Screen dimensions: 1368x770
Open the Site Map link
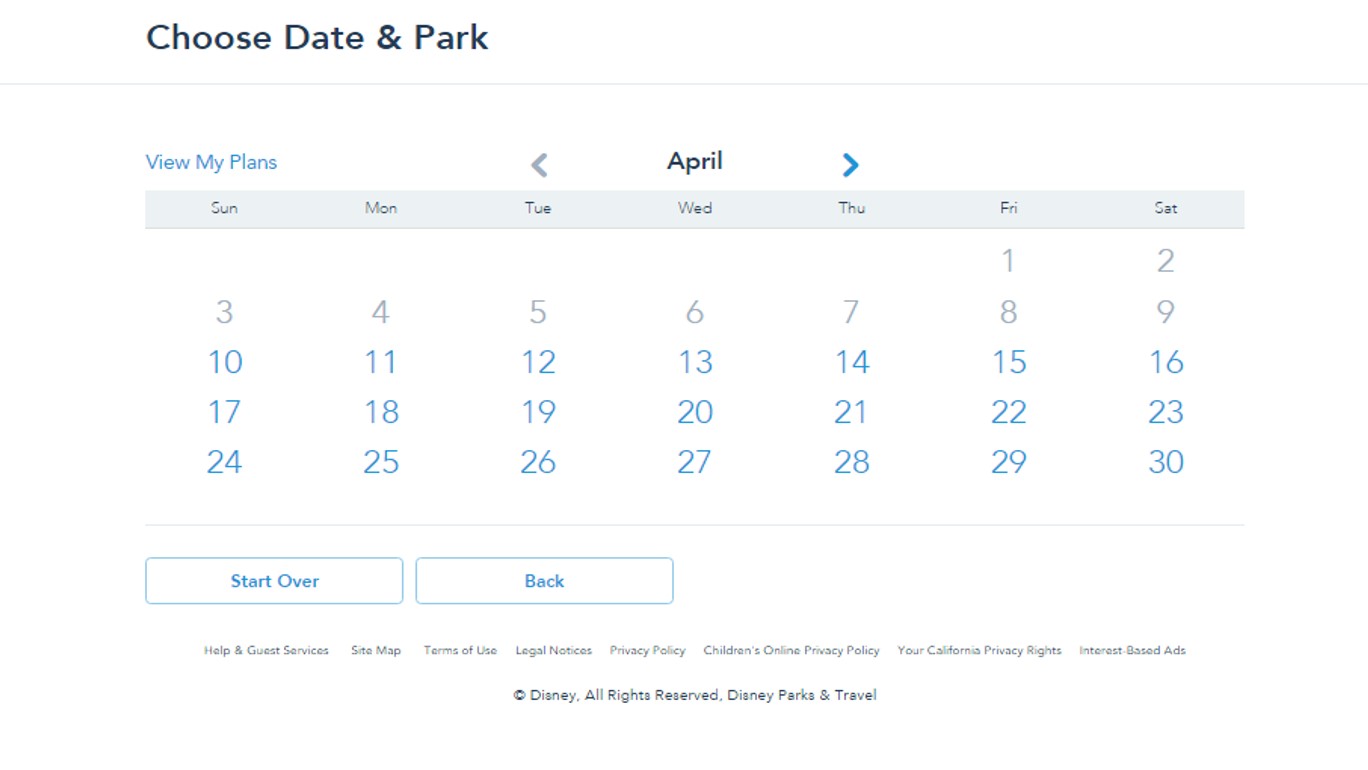(x=376, y=650)
